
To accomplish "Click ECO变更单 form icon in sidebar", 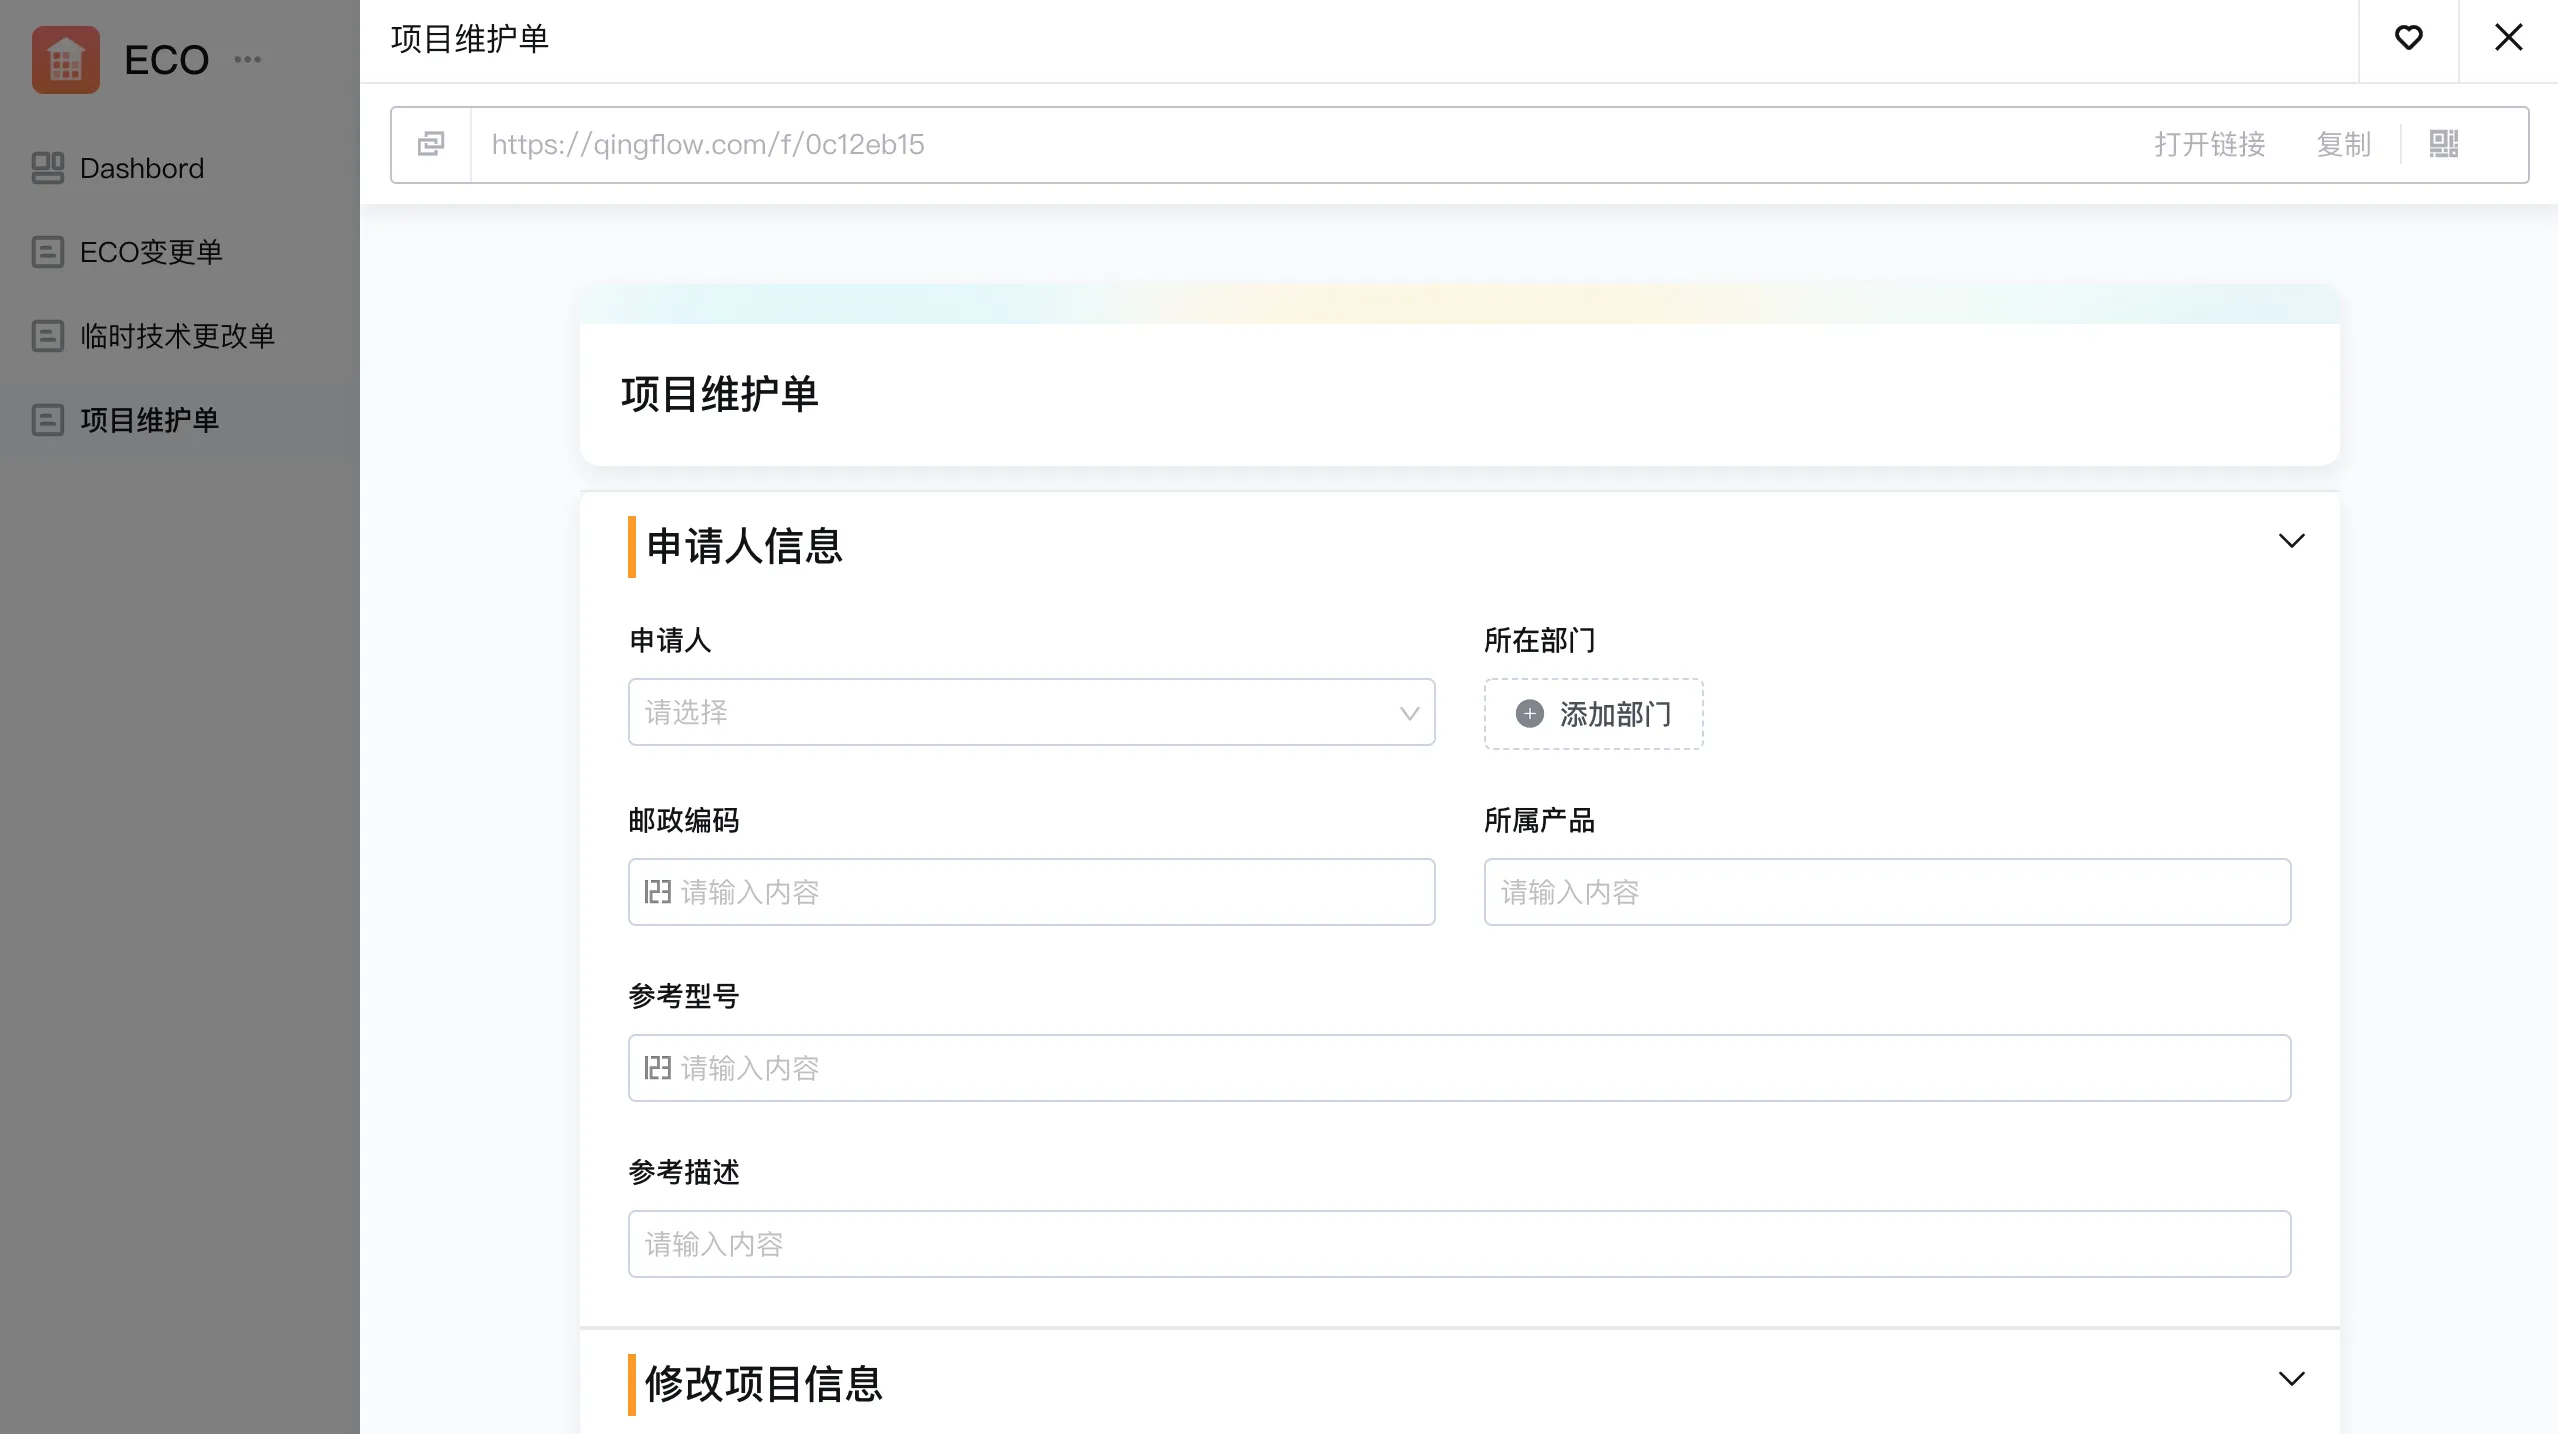I will coord(47,252).
